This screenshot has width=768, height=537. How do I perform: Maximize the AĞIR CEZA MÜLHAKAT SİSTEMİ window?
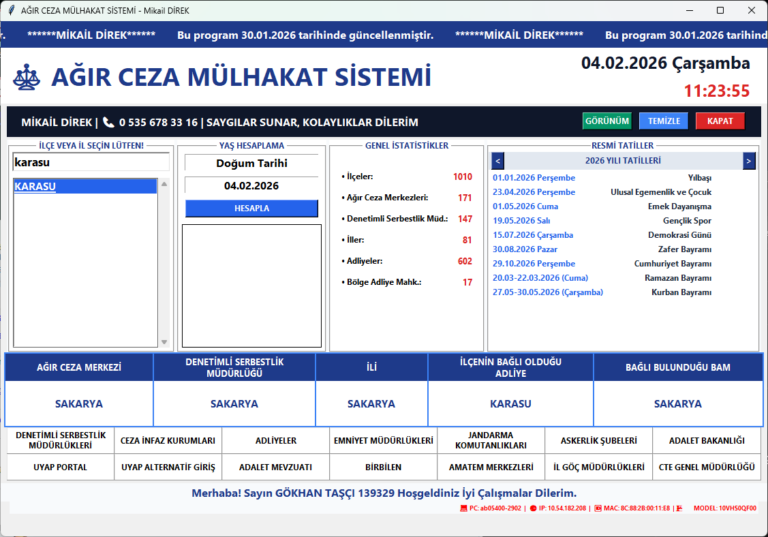[720, 10]
